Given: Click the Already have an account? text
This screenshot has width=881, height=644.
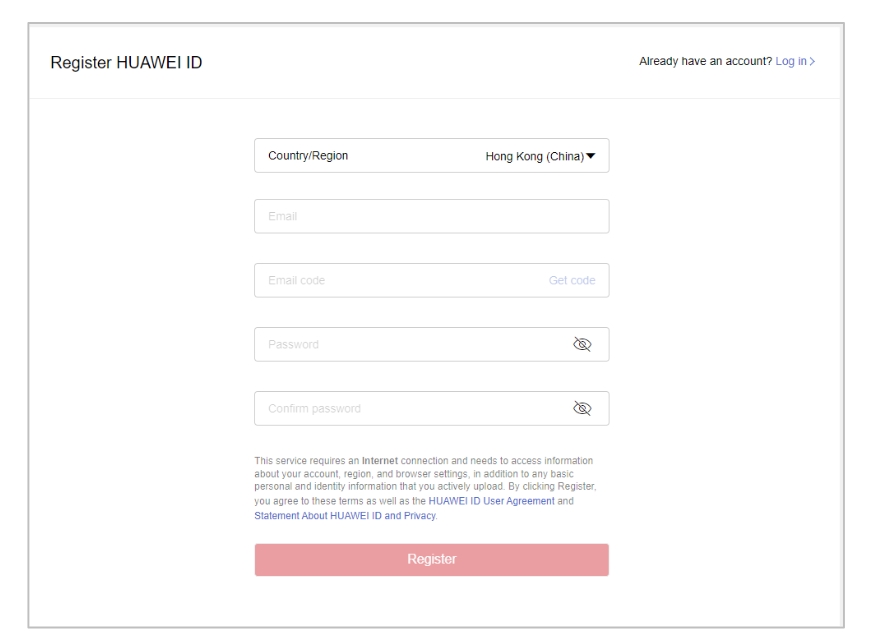Looking at the screenshot, I should pos(705,61).
